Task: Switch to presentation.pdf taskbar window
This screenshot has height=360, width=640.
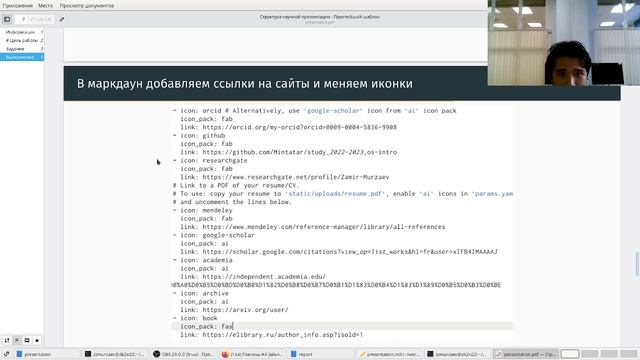Action: point(526,354)
